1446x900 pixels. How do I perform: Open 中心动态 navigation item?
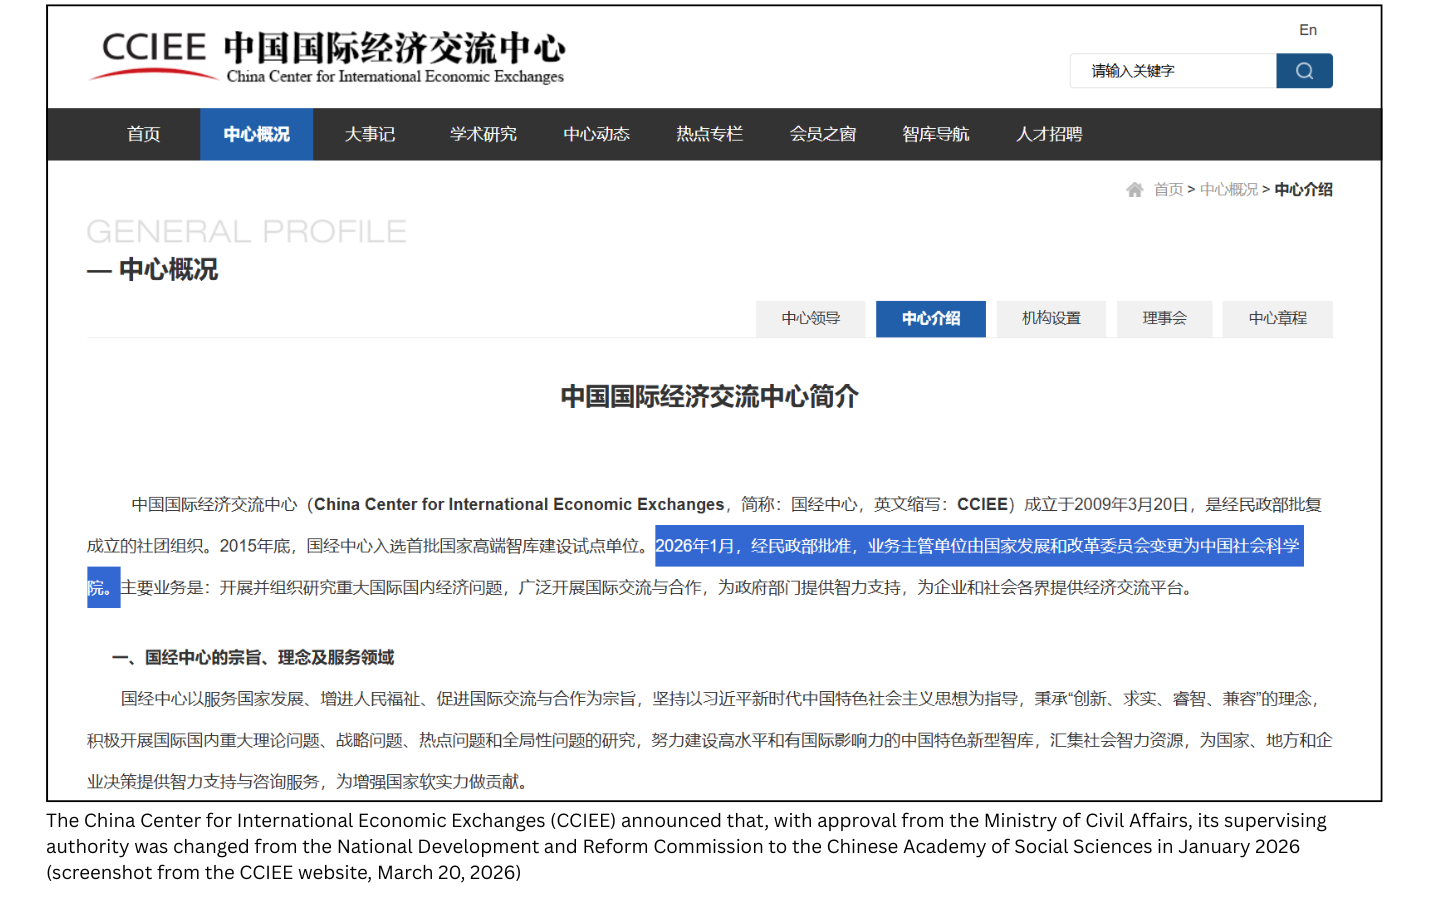tap(596, 134)
